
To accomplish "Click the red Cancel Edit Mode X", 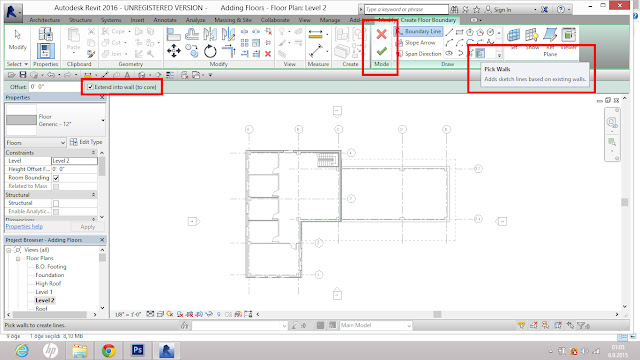I will click(382, 34).
